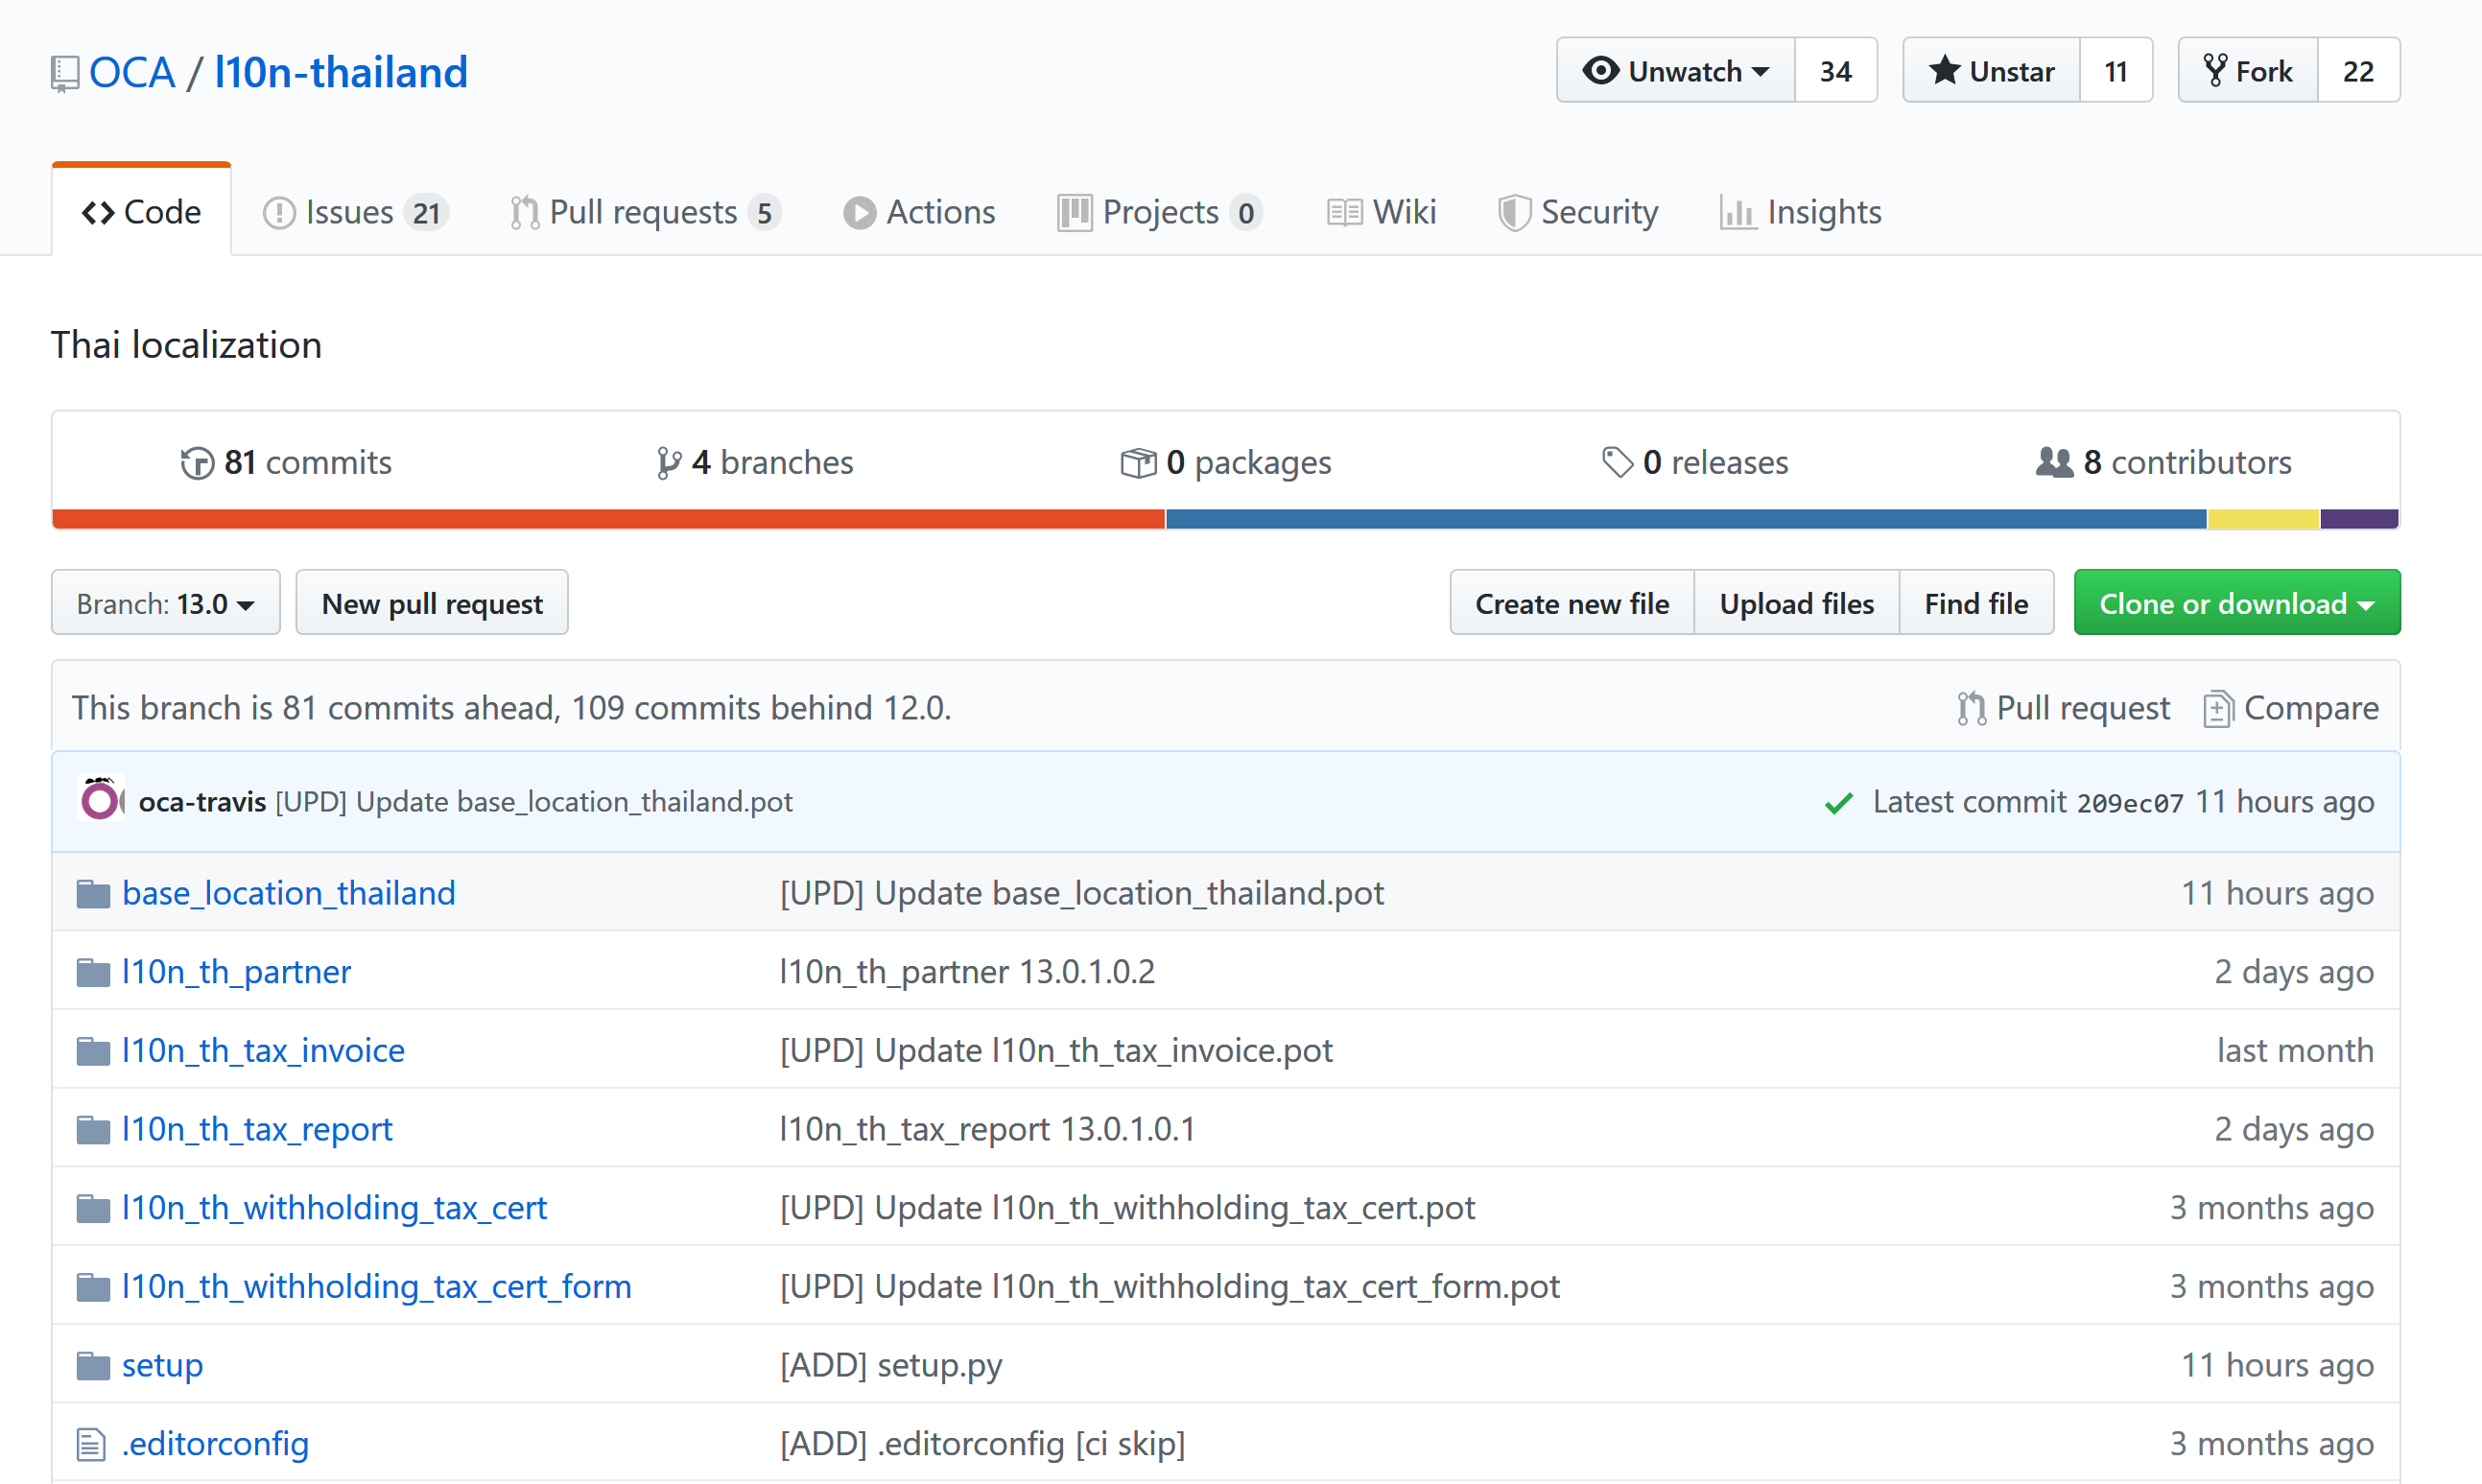Screen dimensions: 2482x1484
Task: Expand the Clone or download menu
Action: (2236, 603)
